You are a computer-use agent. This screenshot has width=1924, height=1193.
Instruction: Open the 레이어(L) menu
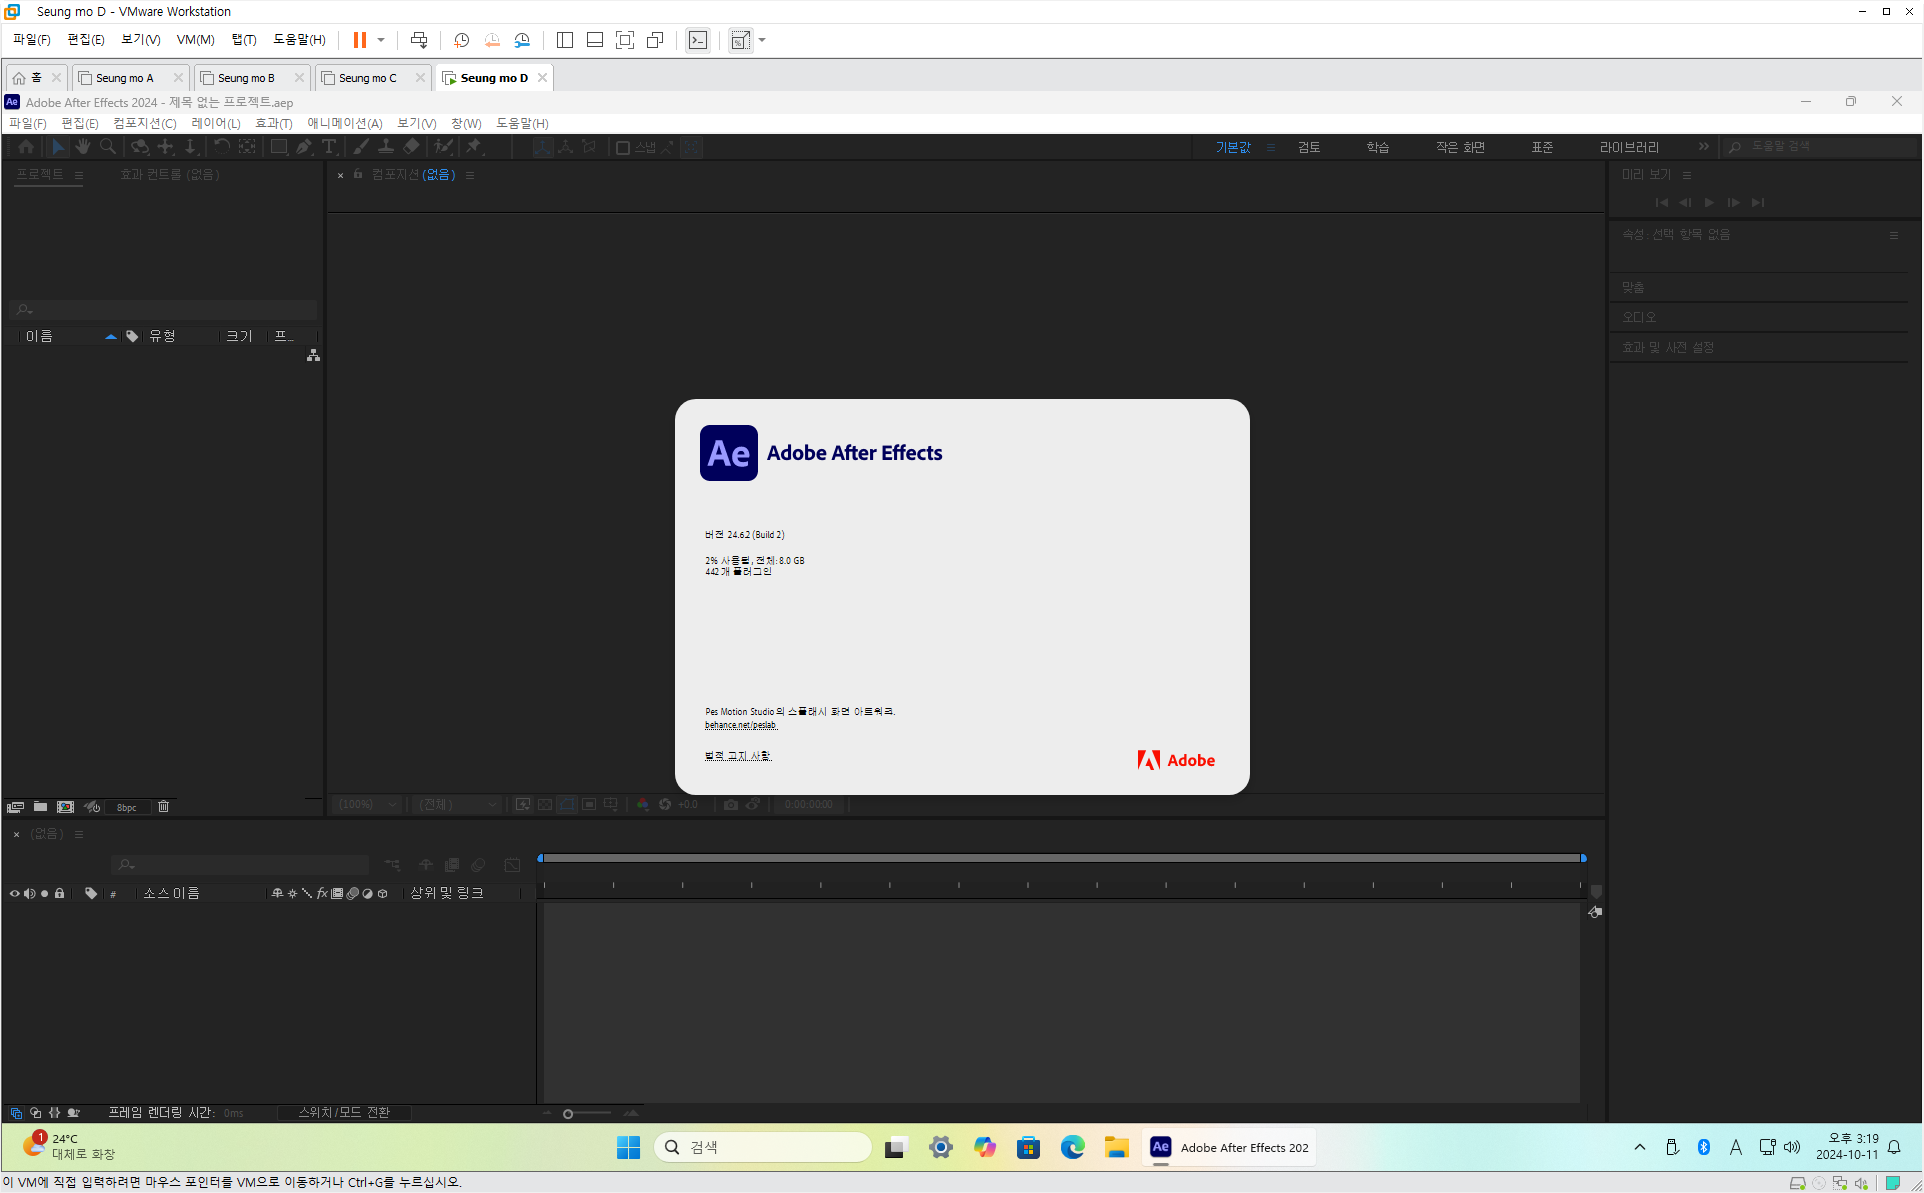click(x=216, y=123)
